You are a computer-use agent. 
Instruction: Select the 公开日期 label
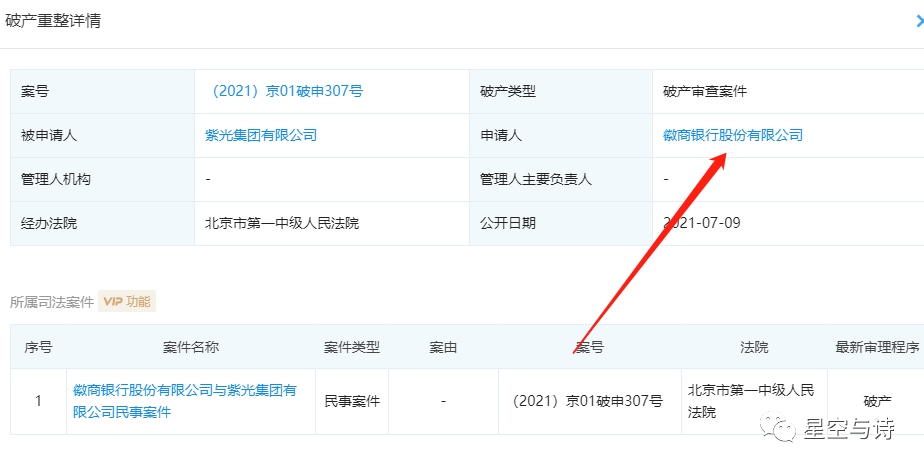tap(508, 223)
